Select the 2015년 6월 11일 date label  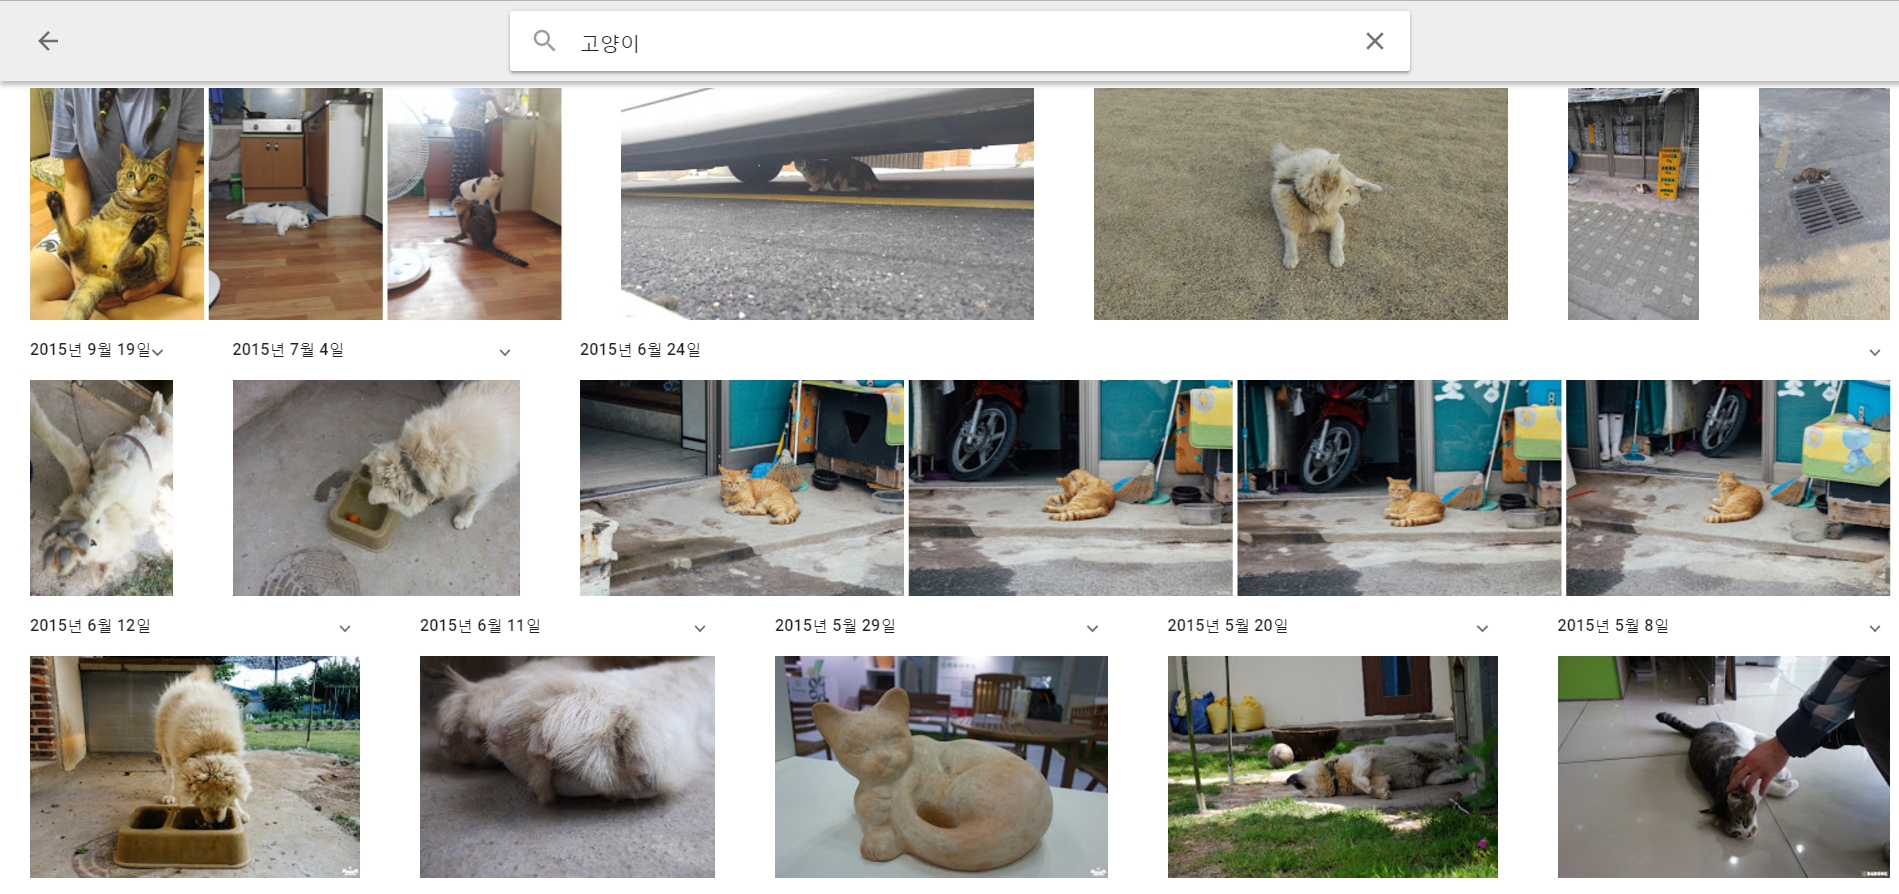tap(480, 626)
